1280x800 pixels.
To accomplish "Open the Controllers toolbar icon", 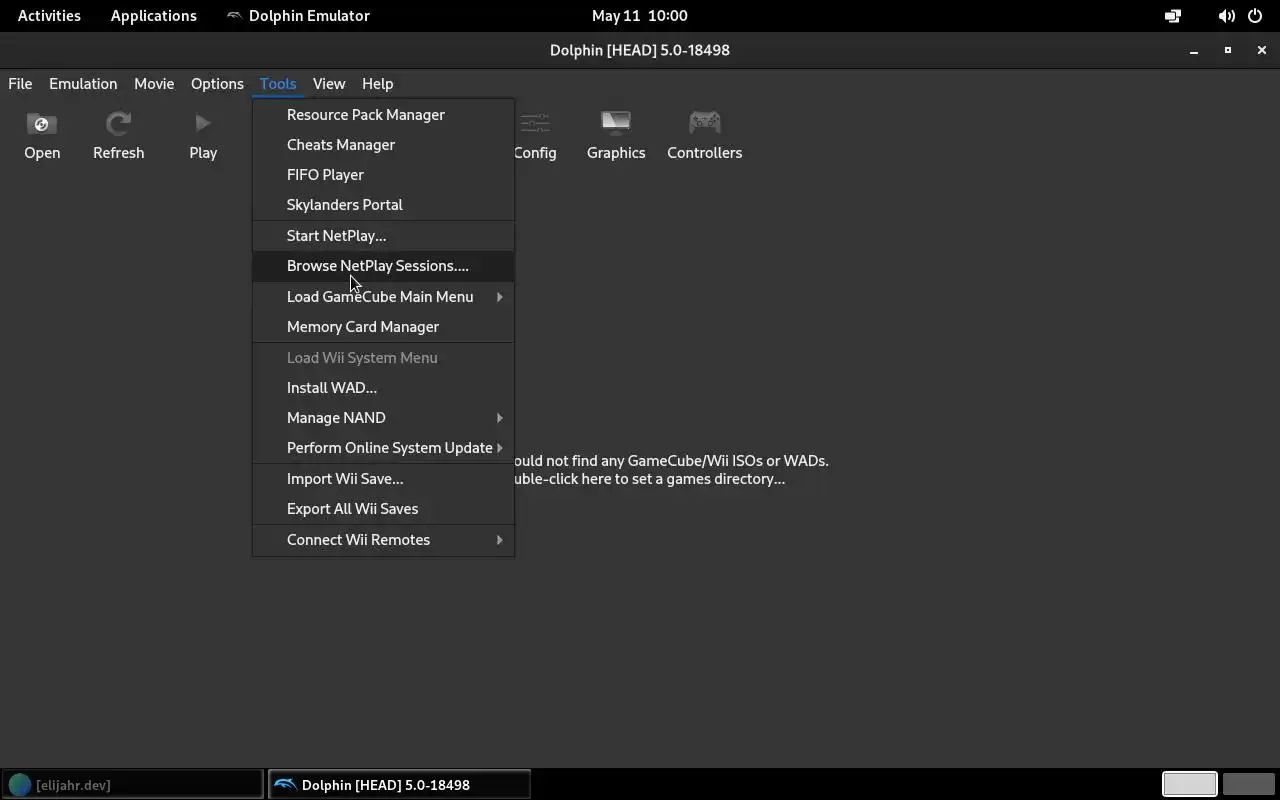I will point(704,135).
